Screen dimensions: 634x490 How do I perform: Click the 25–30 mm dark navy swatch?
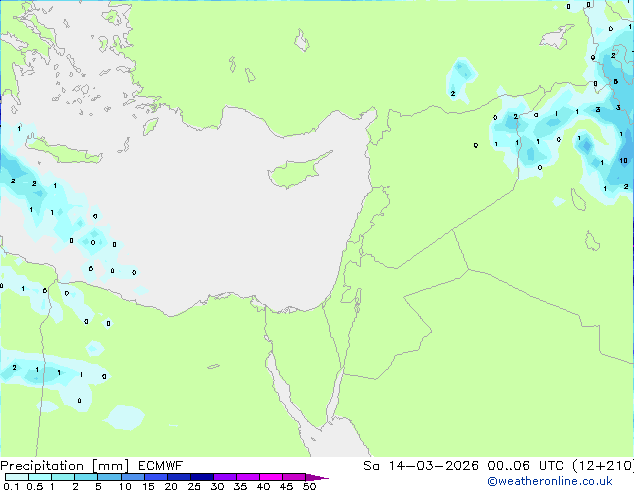click(x=201, y=477)
